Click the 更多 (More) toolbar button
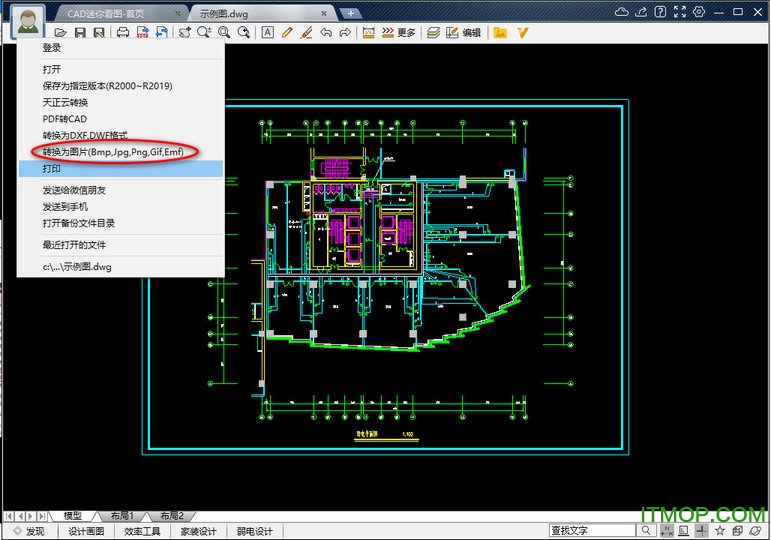Screen dimensions: 771x540 click(405, 33)
